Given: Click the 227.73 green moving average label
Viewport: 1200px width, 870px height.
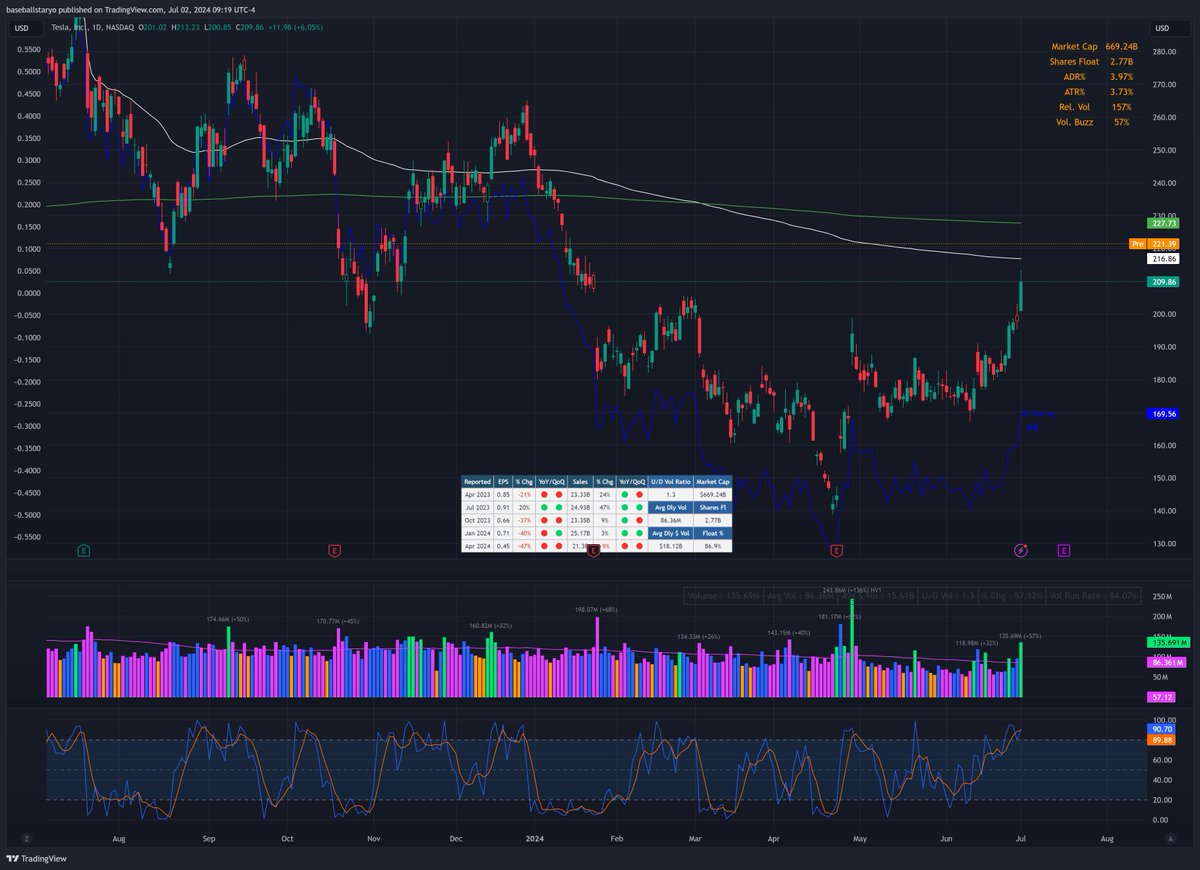Looking at the screenshot, I should tap(1162, 224).
